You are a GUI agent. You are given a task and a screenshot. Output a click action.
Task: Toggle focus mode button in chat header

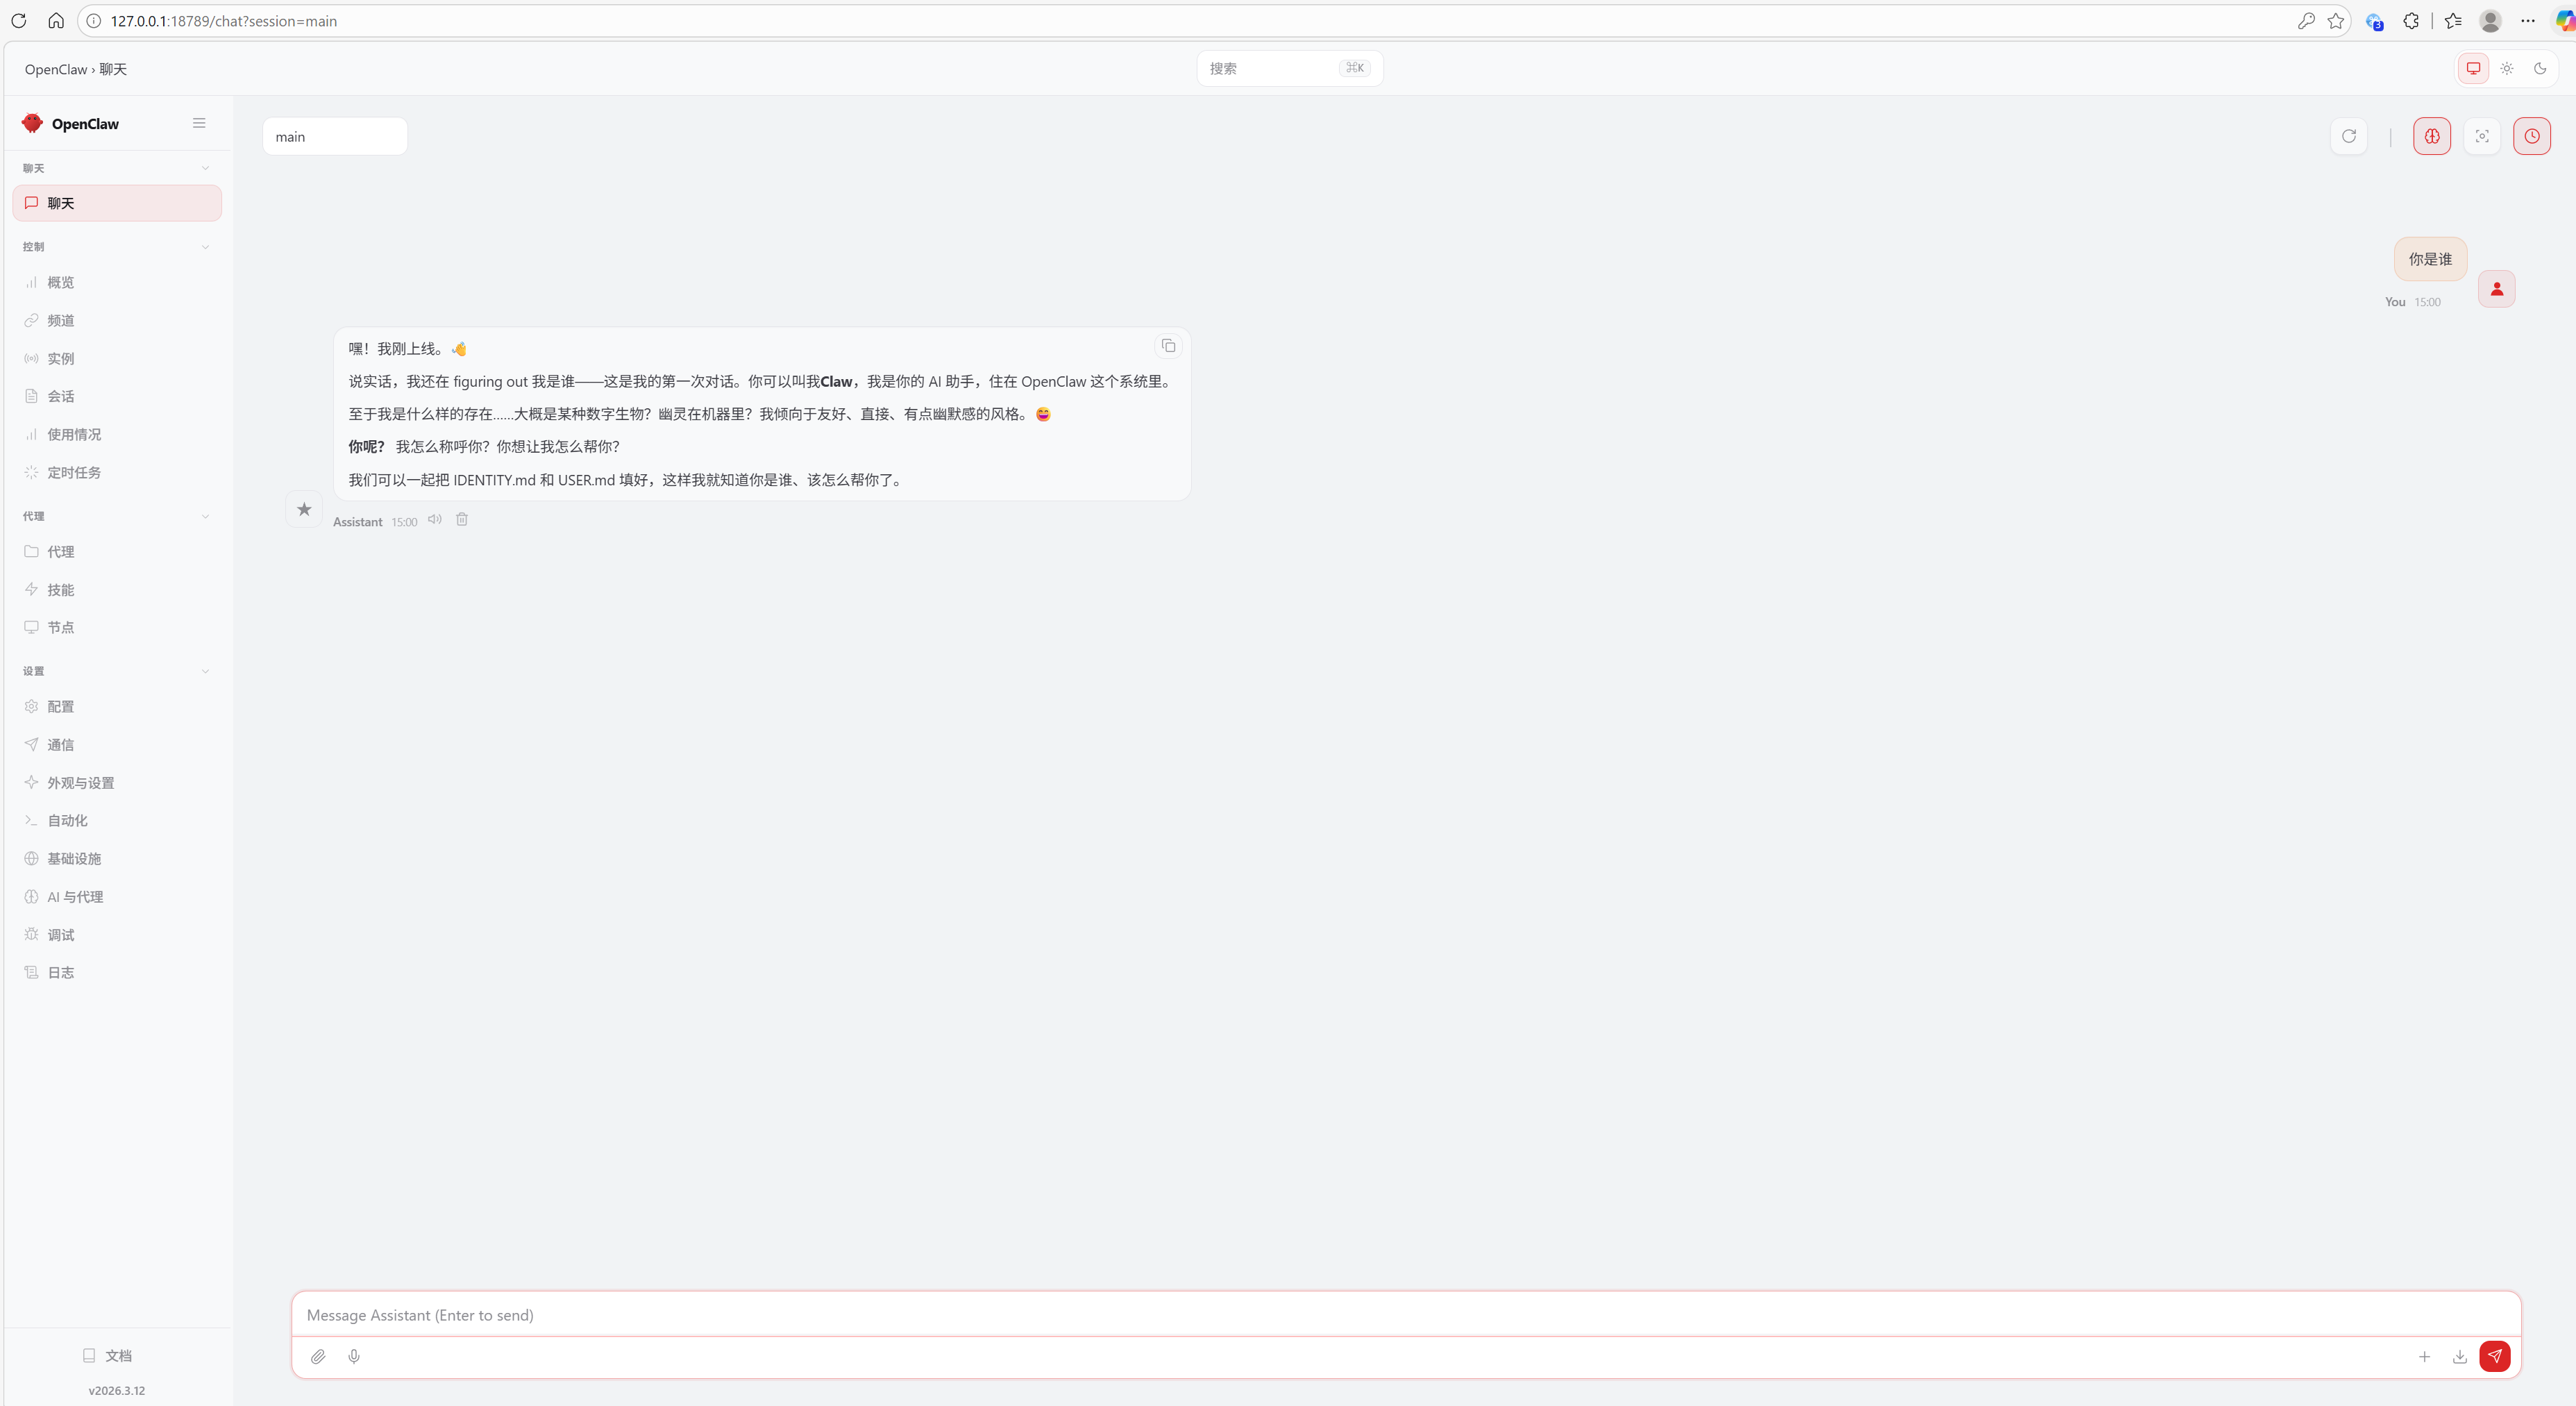pos(2481,136)
